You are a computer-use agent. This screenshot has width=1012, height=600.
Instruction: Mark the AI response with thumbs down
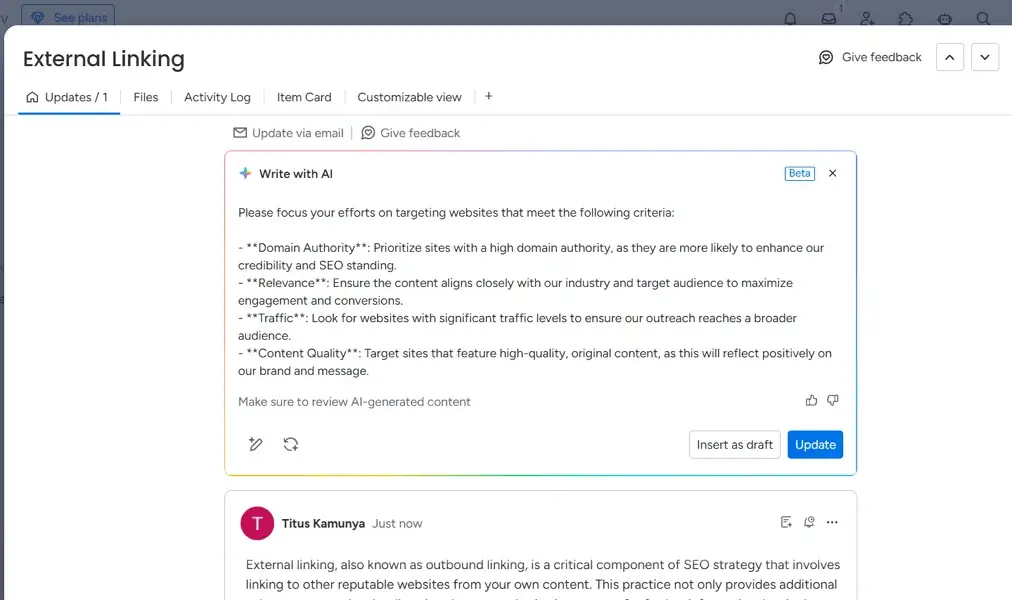pyautogui.click(x=832, y=400)
